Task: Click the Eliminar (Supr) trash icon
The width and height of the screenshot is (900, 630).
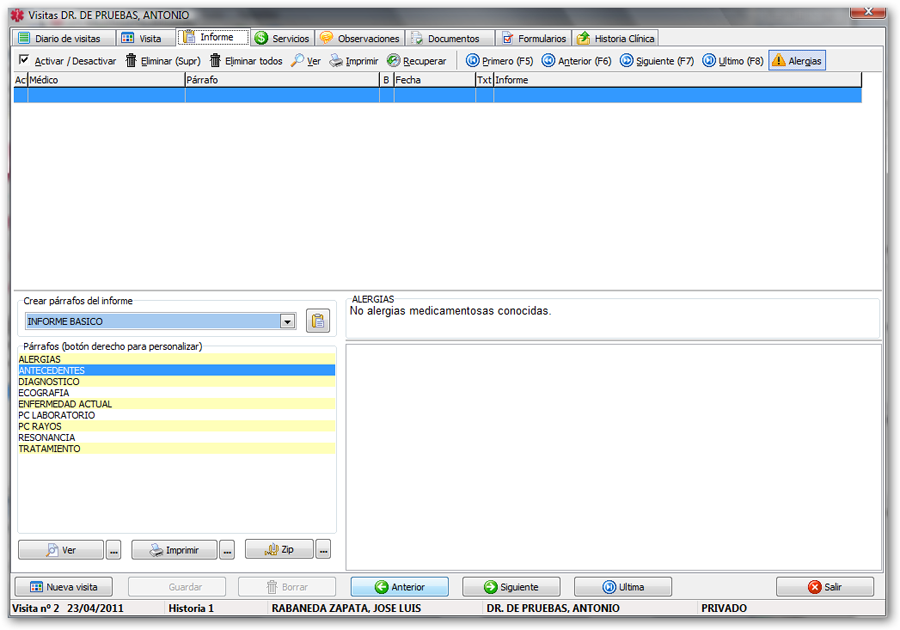Action: 131,61
